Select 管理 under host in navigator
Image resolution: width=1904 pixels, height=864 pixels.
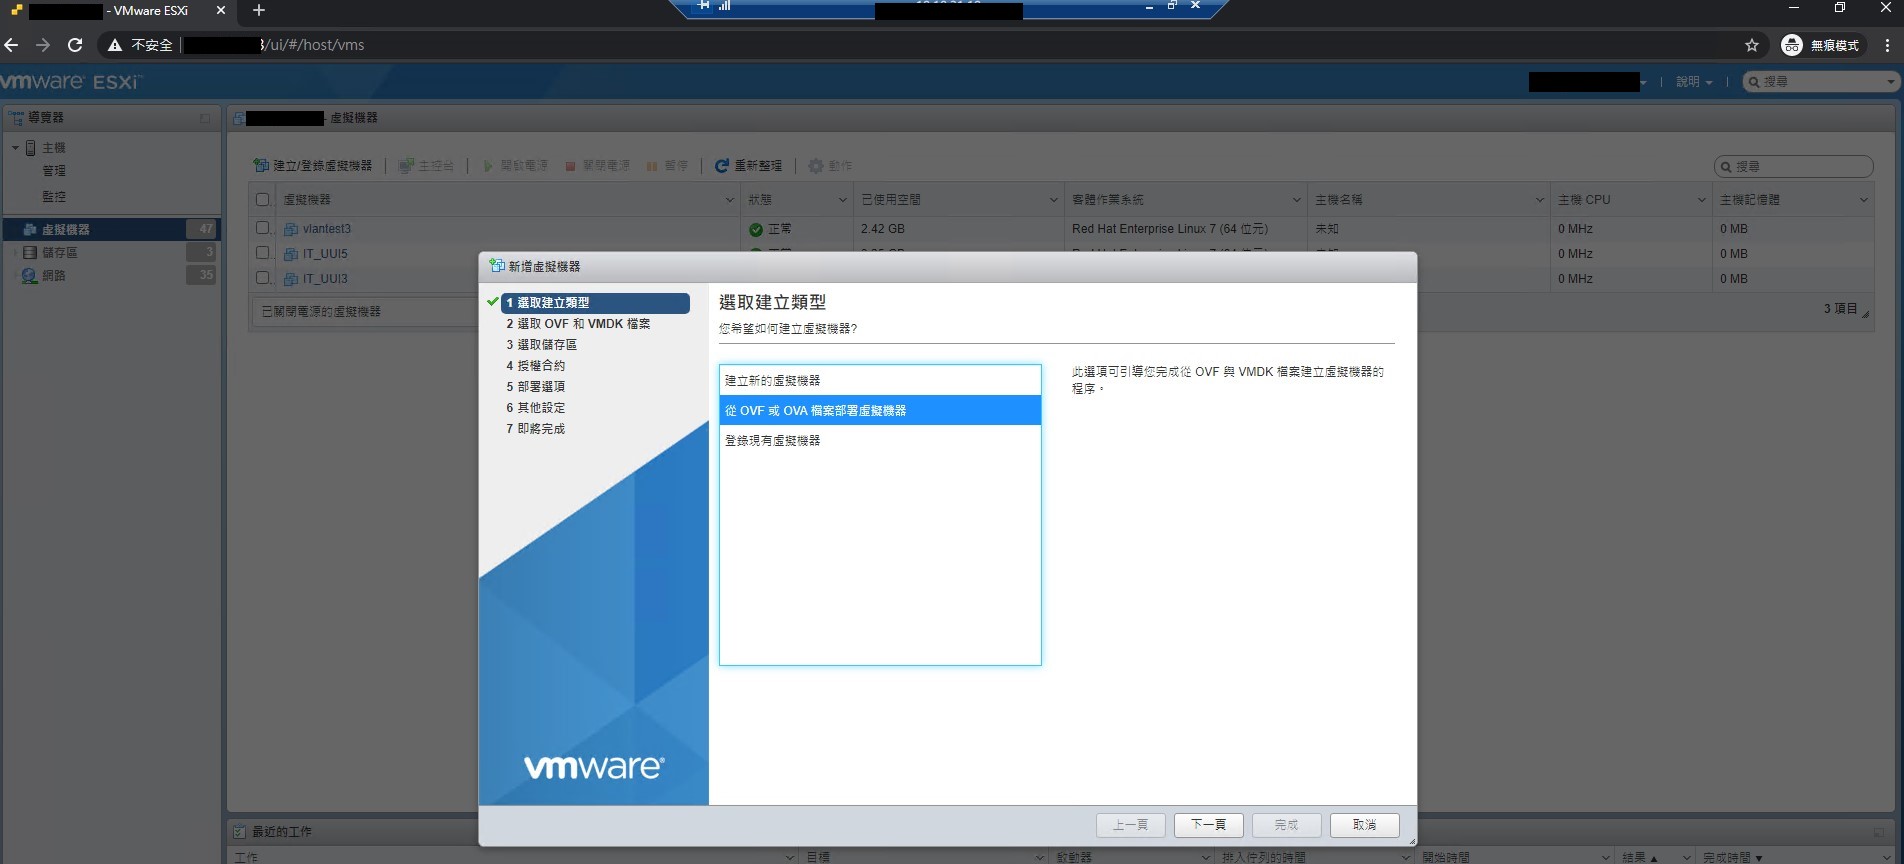point(54,171)
